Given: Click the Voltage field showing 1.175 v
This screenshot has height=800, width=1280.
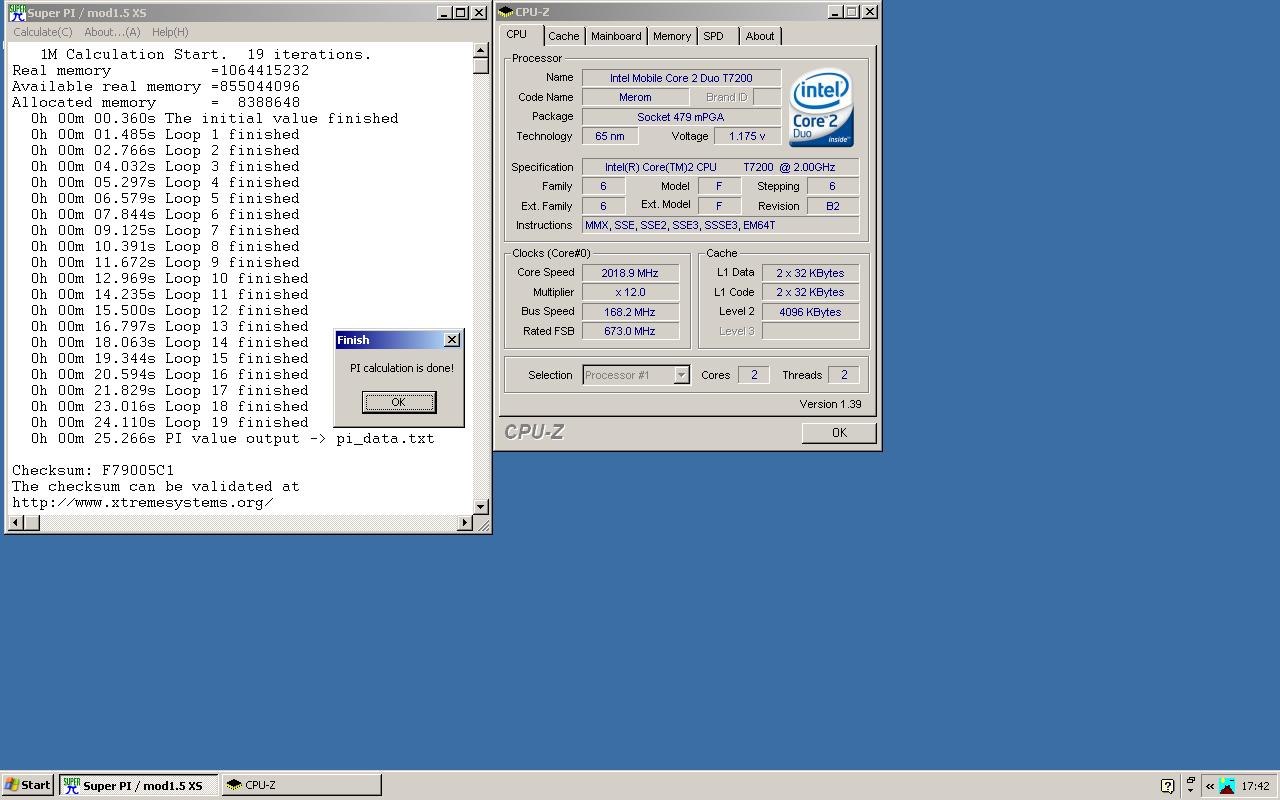Looking at the screenshot, I should click(x=747, y=136).
